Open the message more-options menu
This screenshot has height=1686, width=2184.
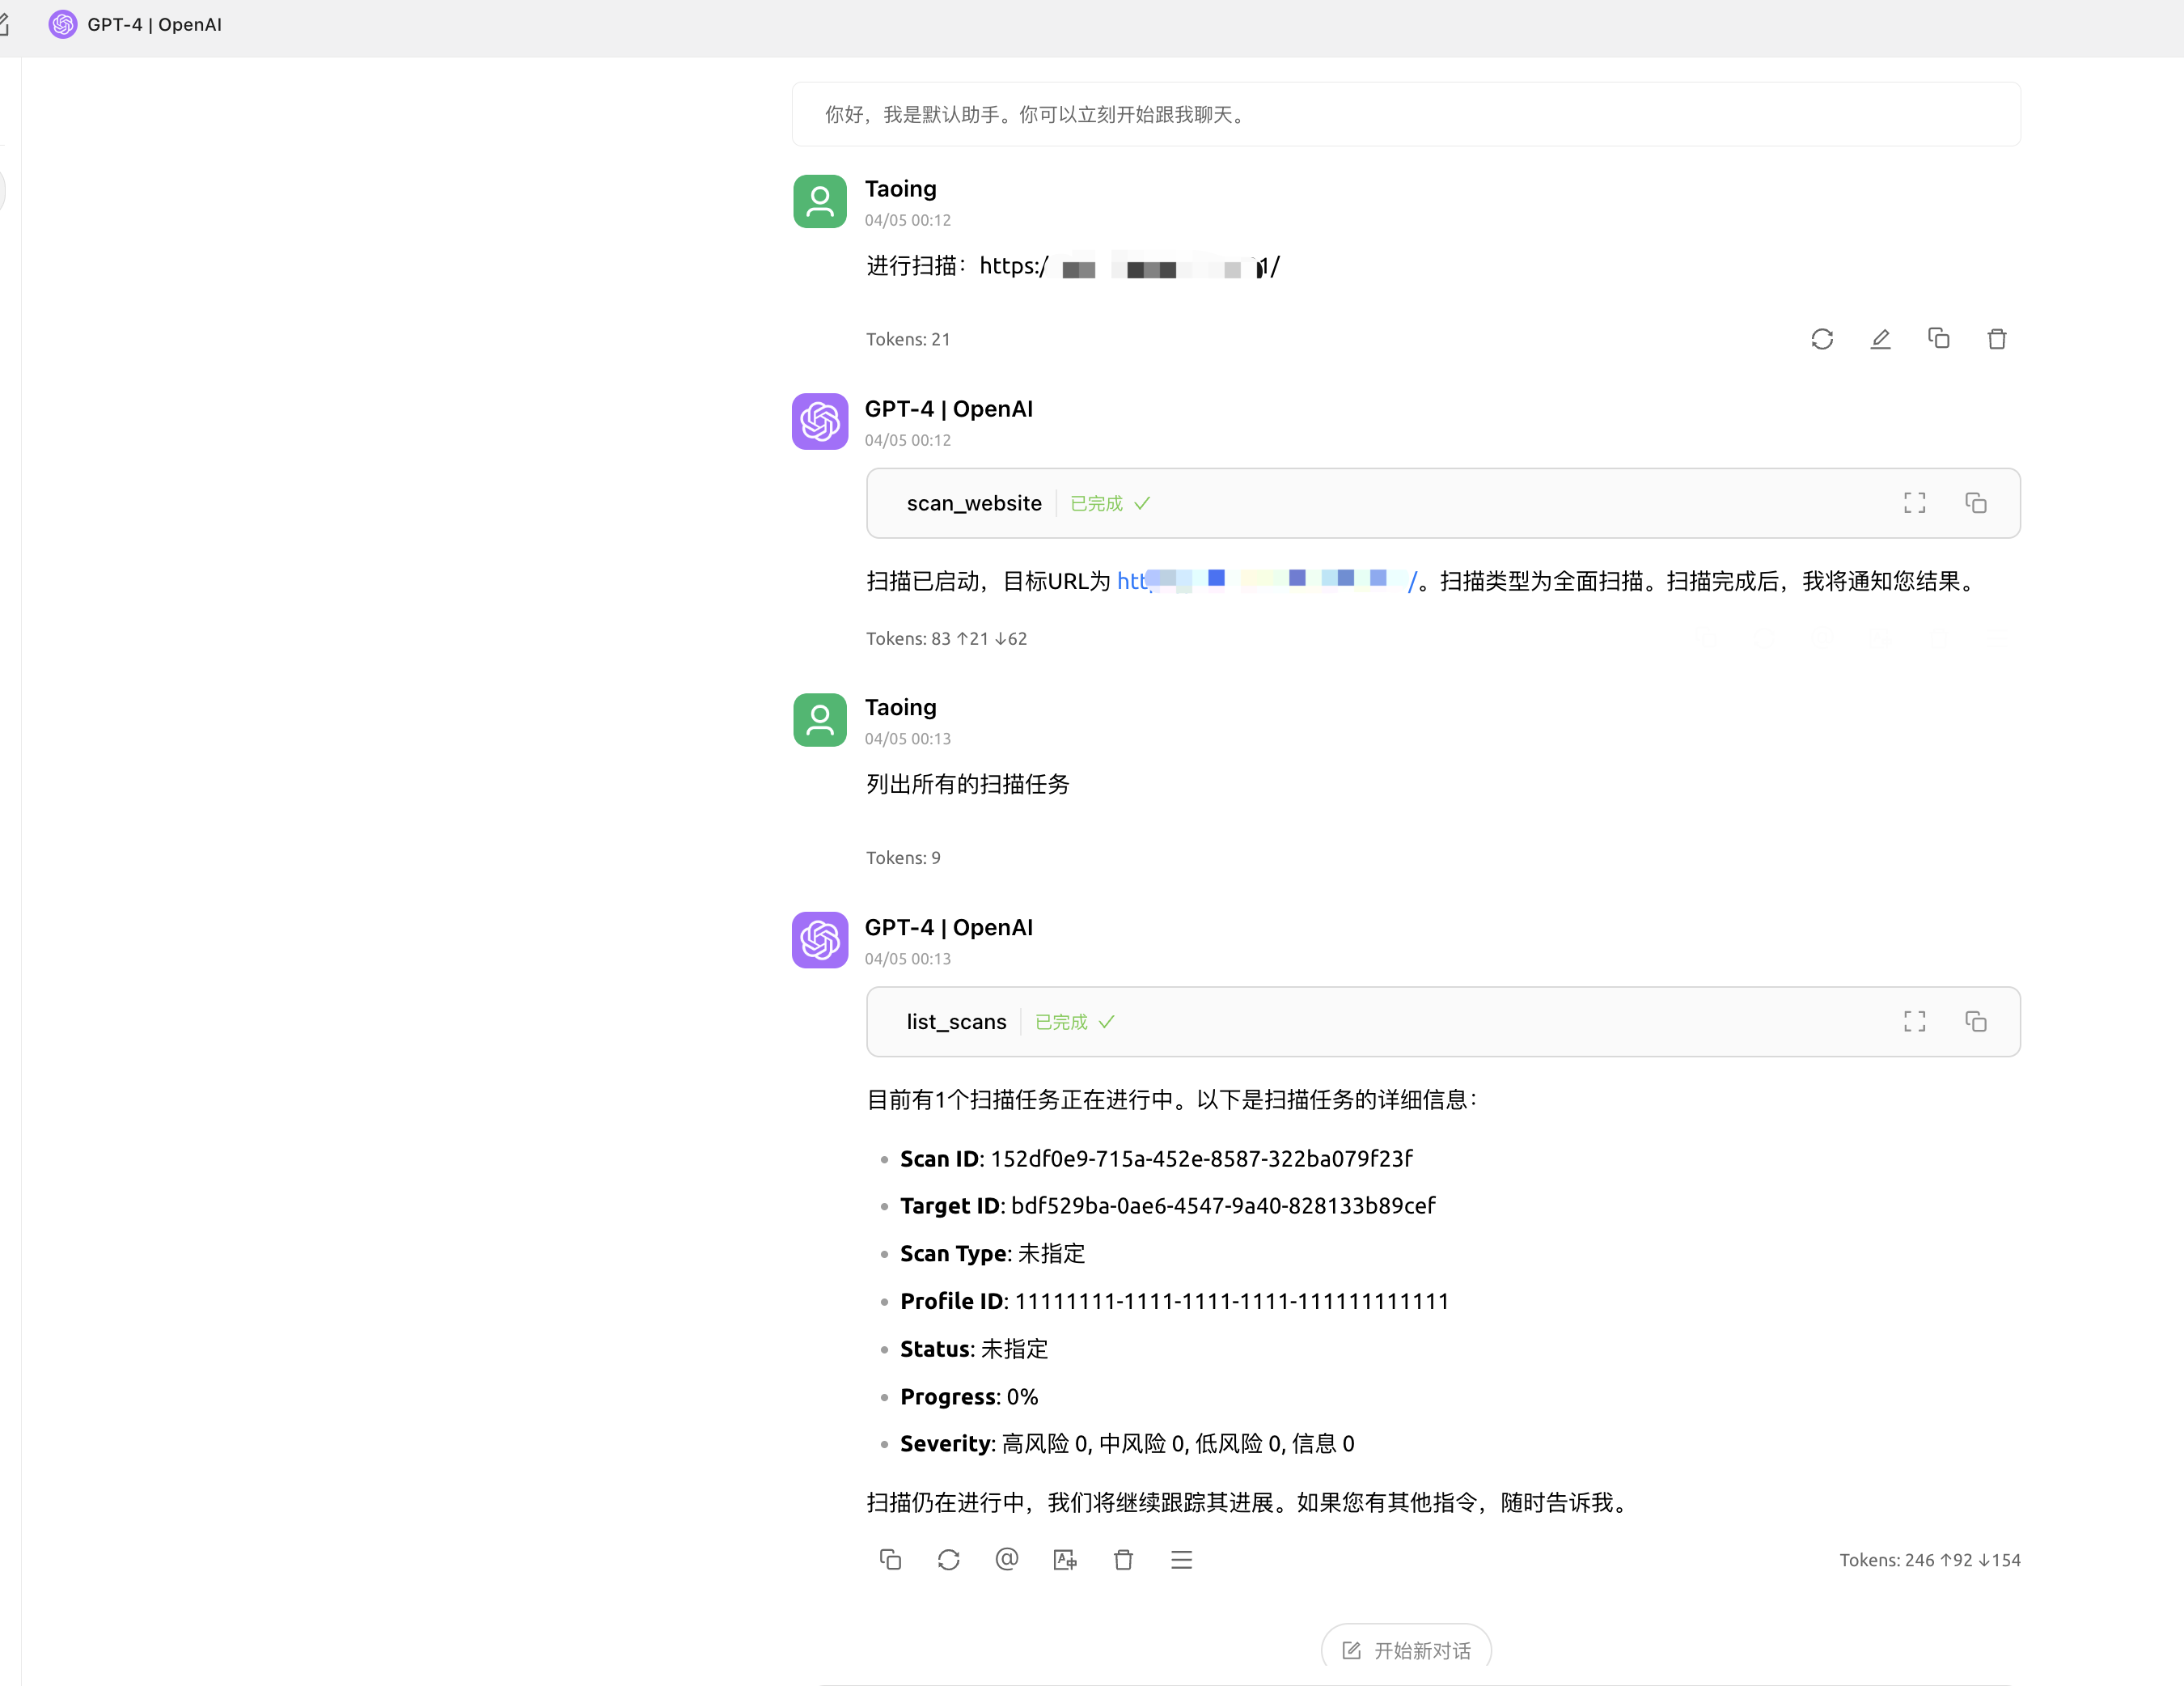coord(1181,1559)
